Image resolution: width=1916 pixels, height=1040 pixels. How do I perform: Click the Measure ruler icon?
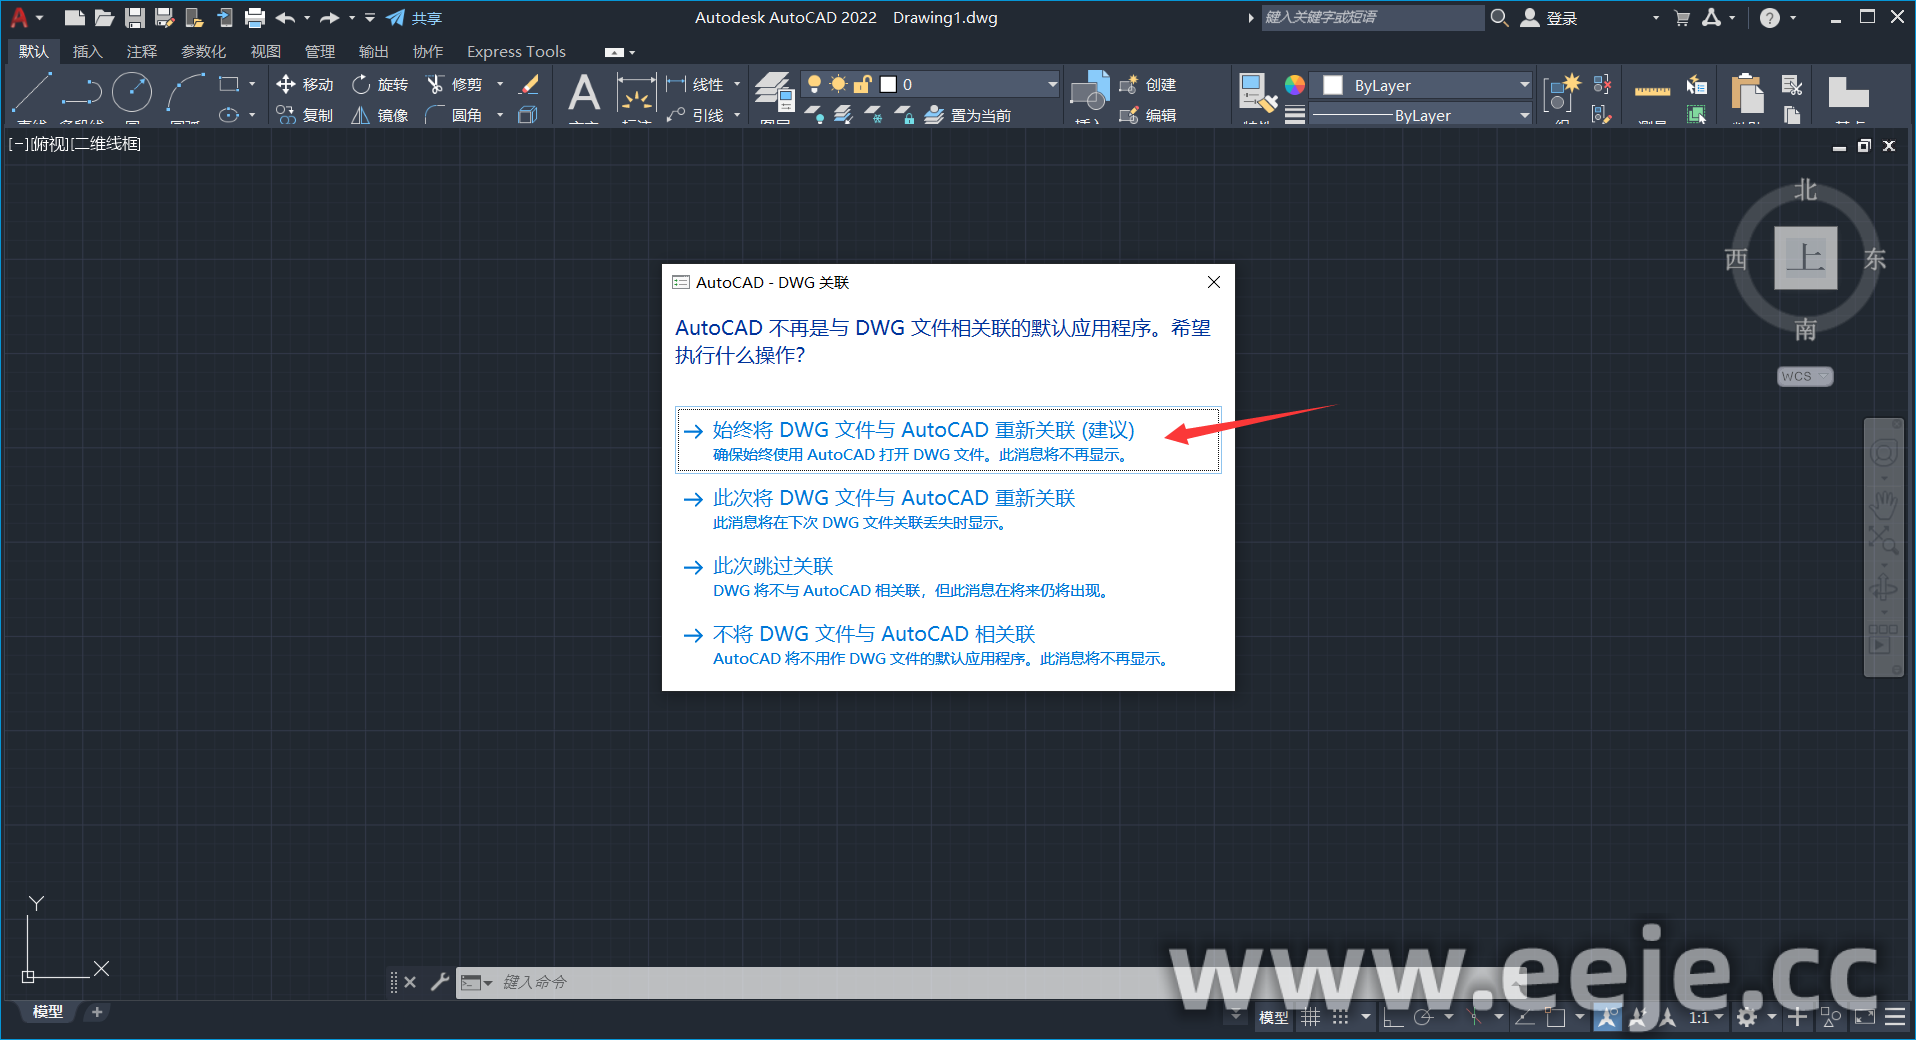pyautogui.click(x=1652, y=92)
